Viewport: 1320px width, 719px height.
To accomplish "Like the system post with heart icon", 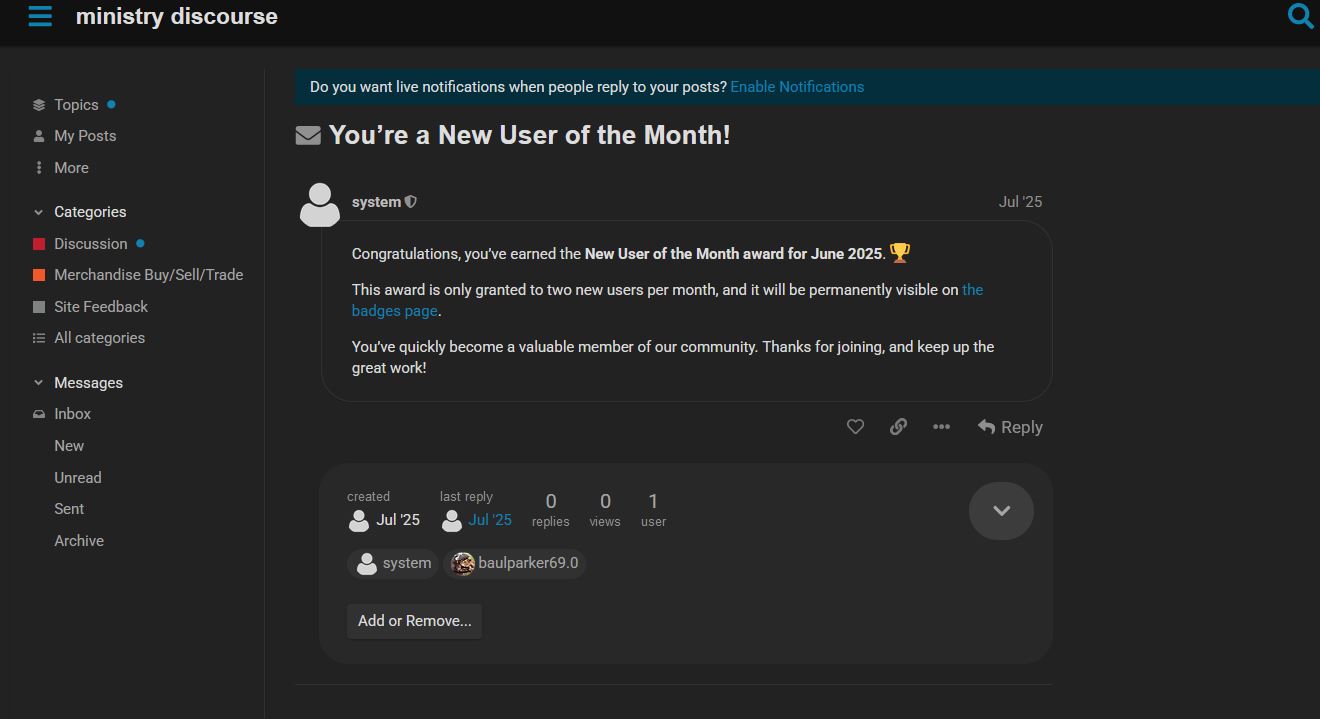I will coord(855,427).
